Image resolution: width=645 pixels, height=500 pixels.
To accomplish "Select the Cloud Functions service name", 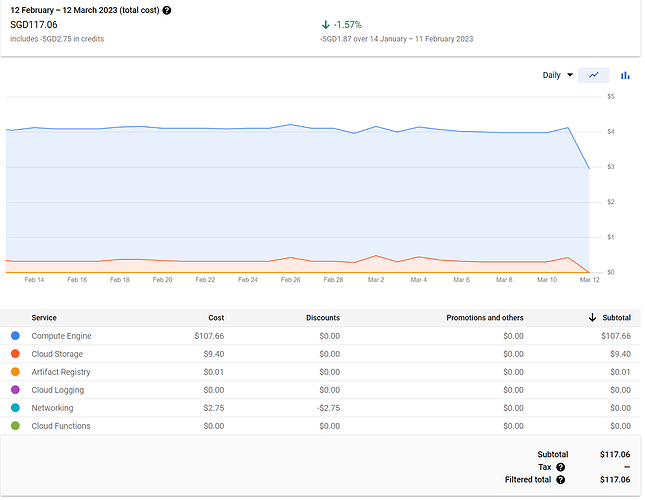I will (61, 426).
